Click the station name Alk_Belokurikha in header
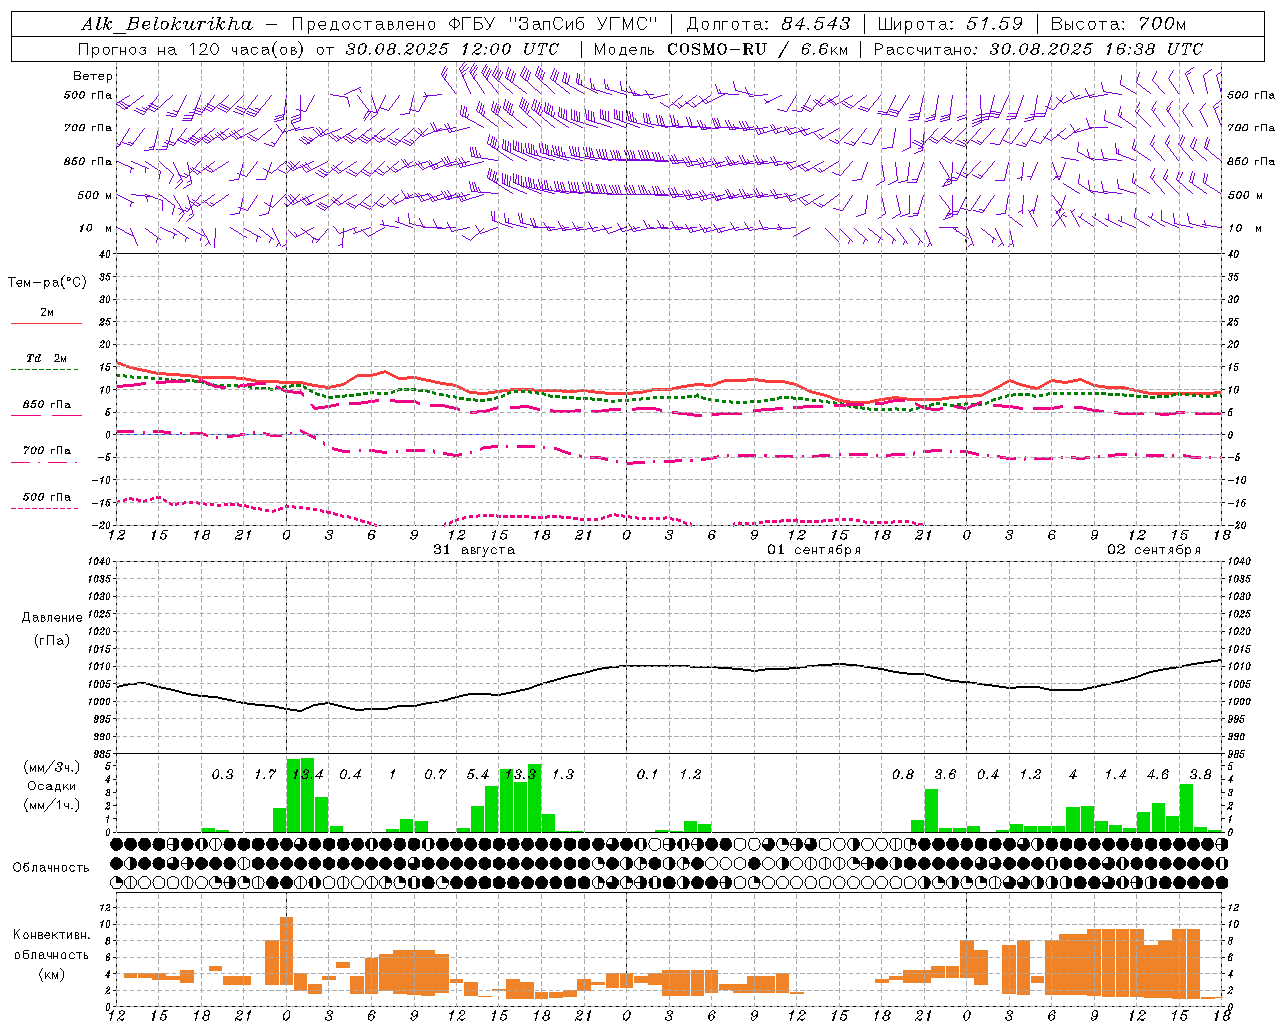Screen dimensions: 1280x1024 [167, 23]
